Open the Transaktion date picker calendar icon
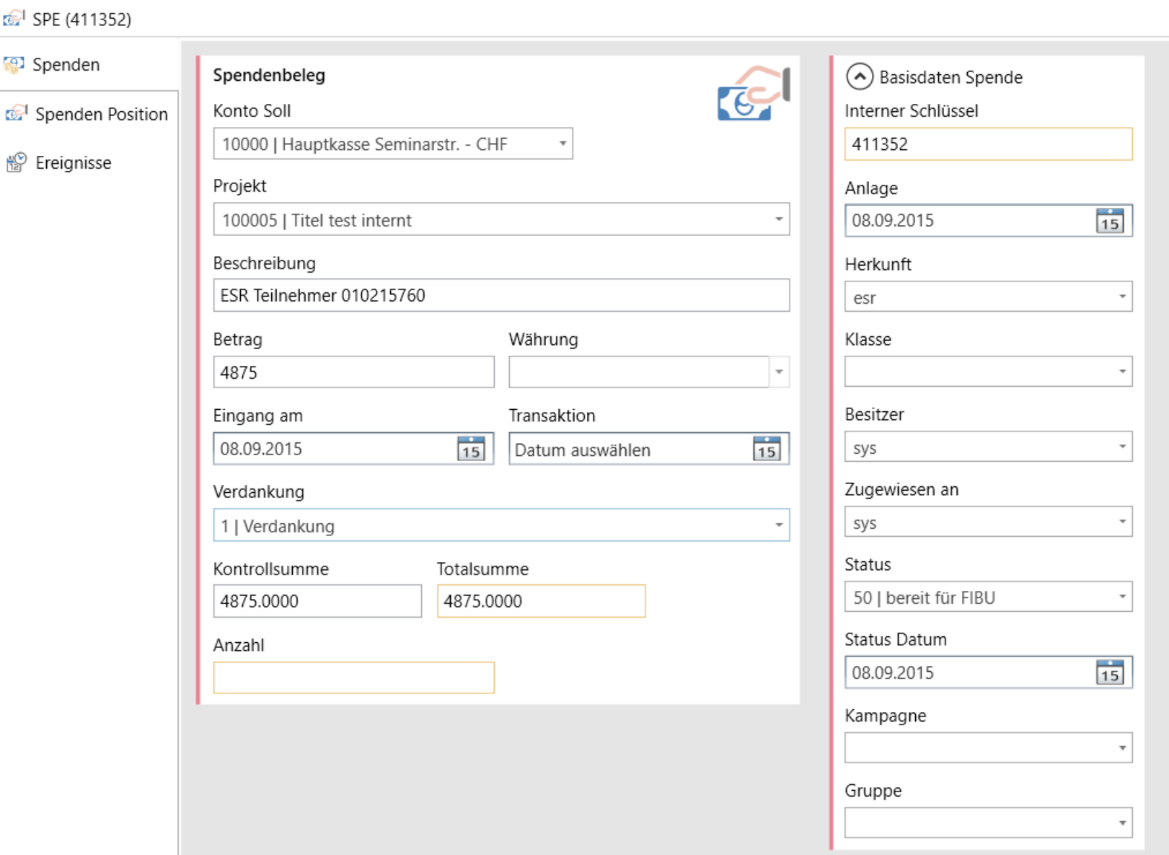1169x855 pixels. pyautogui.click(x=766, y=449)
